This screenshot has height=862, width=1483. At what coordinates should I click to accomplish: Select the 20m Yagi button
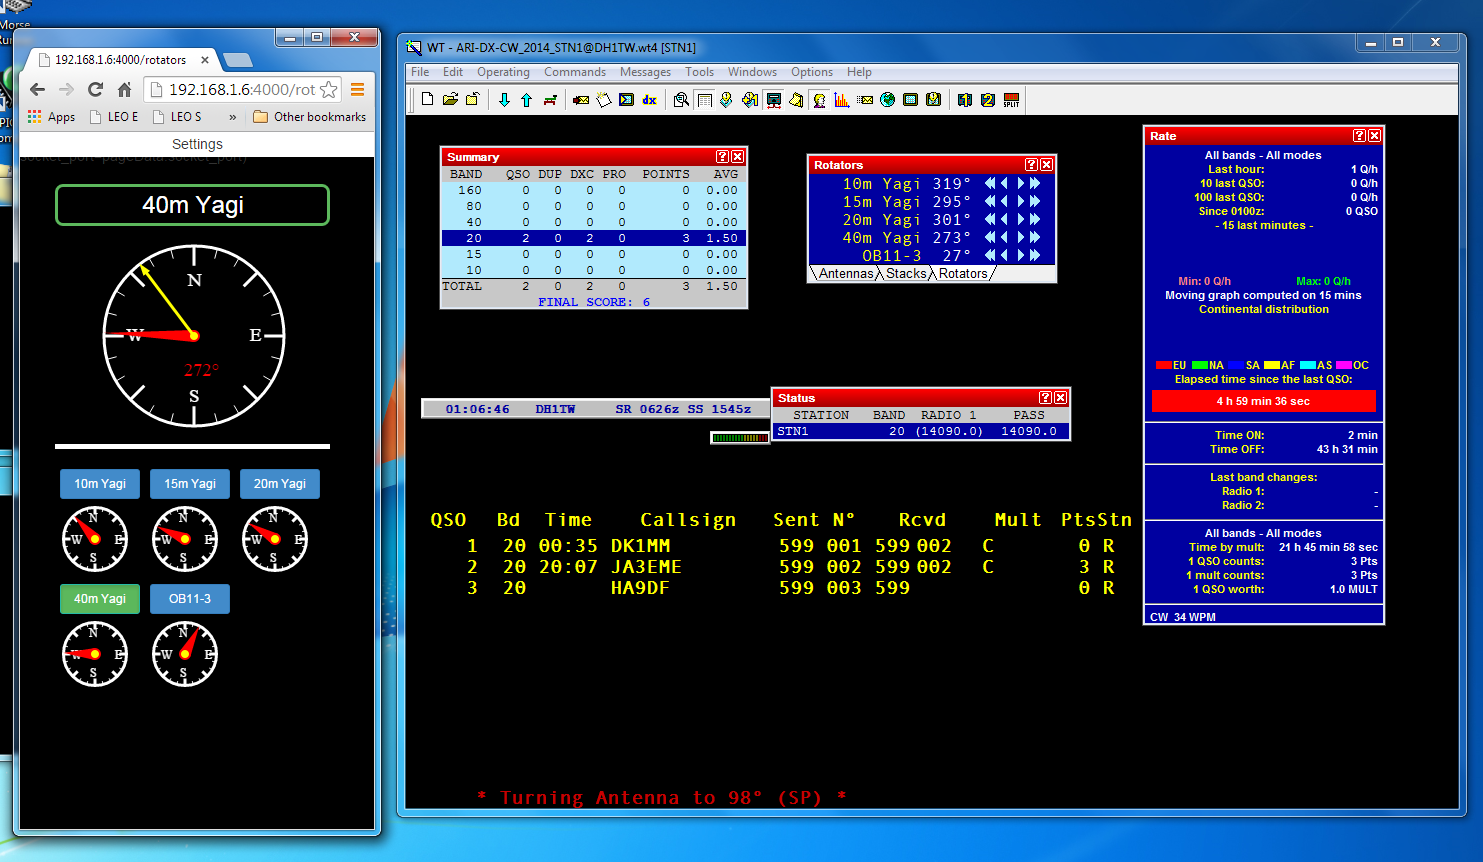coord(280,484)
